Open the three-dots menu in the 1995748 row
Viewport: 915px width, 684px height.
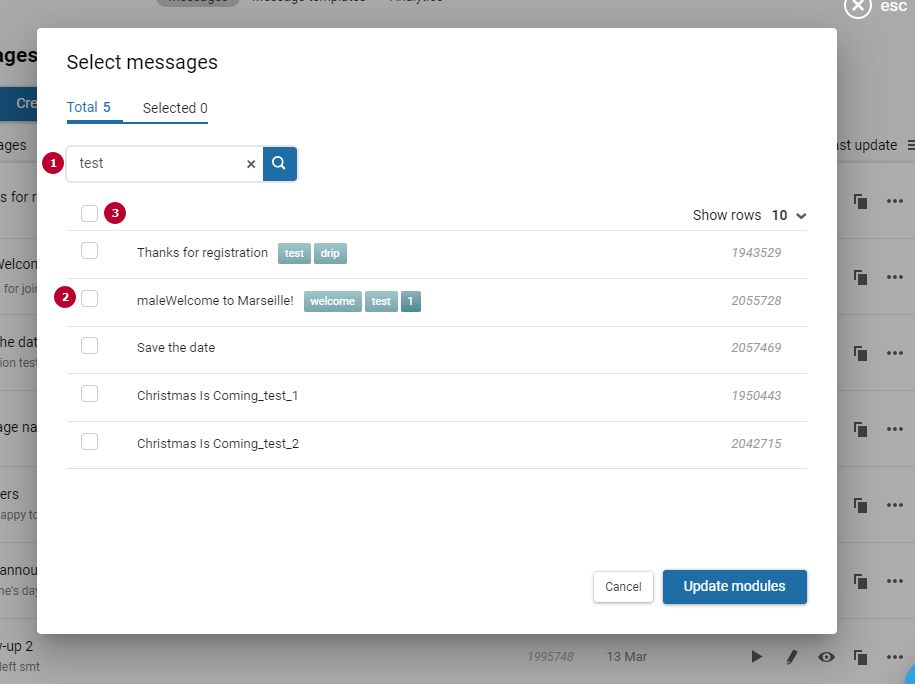pyautogui.click(x=895, y=657)
